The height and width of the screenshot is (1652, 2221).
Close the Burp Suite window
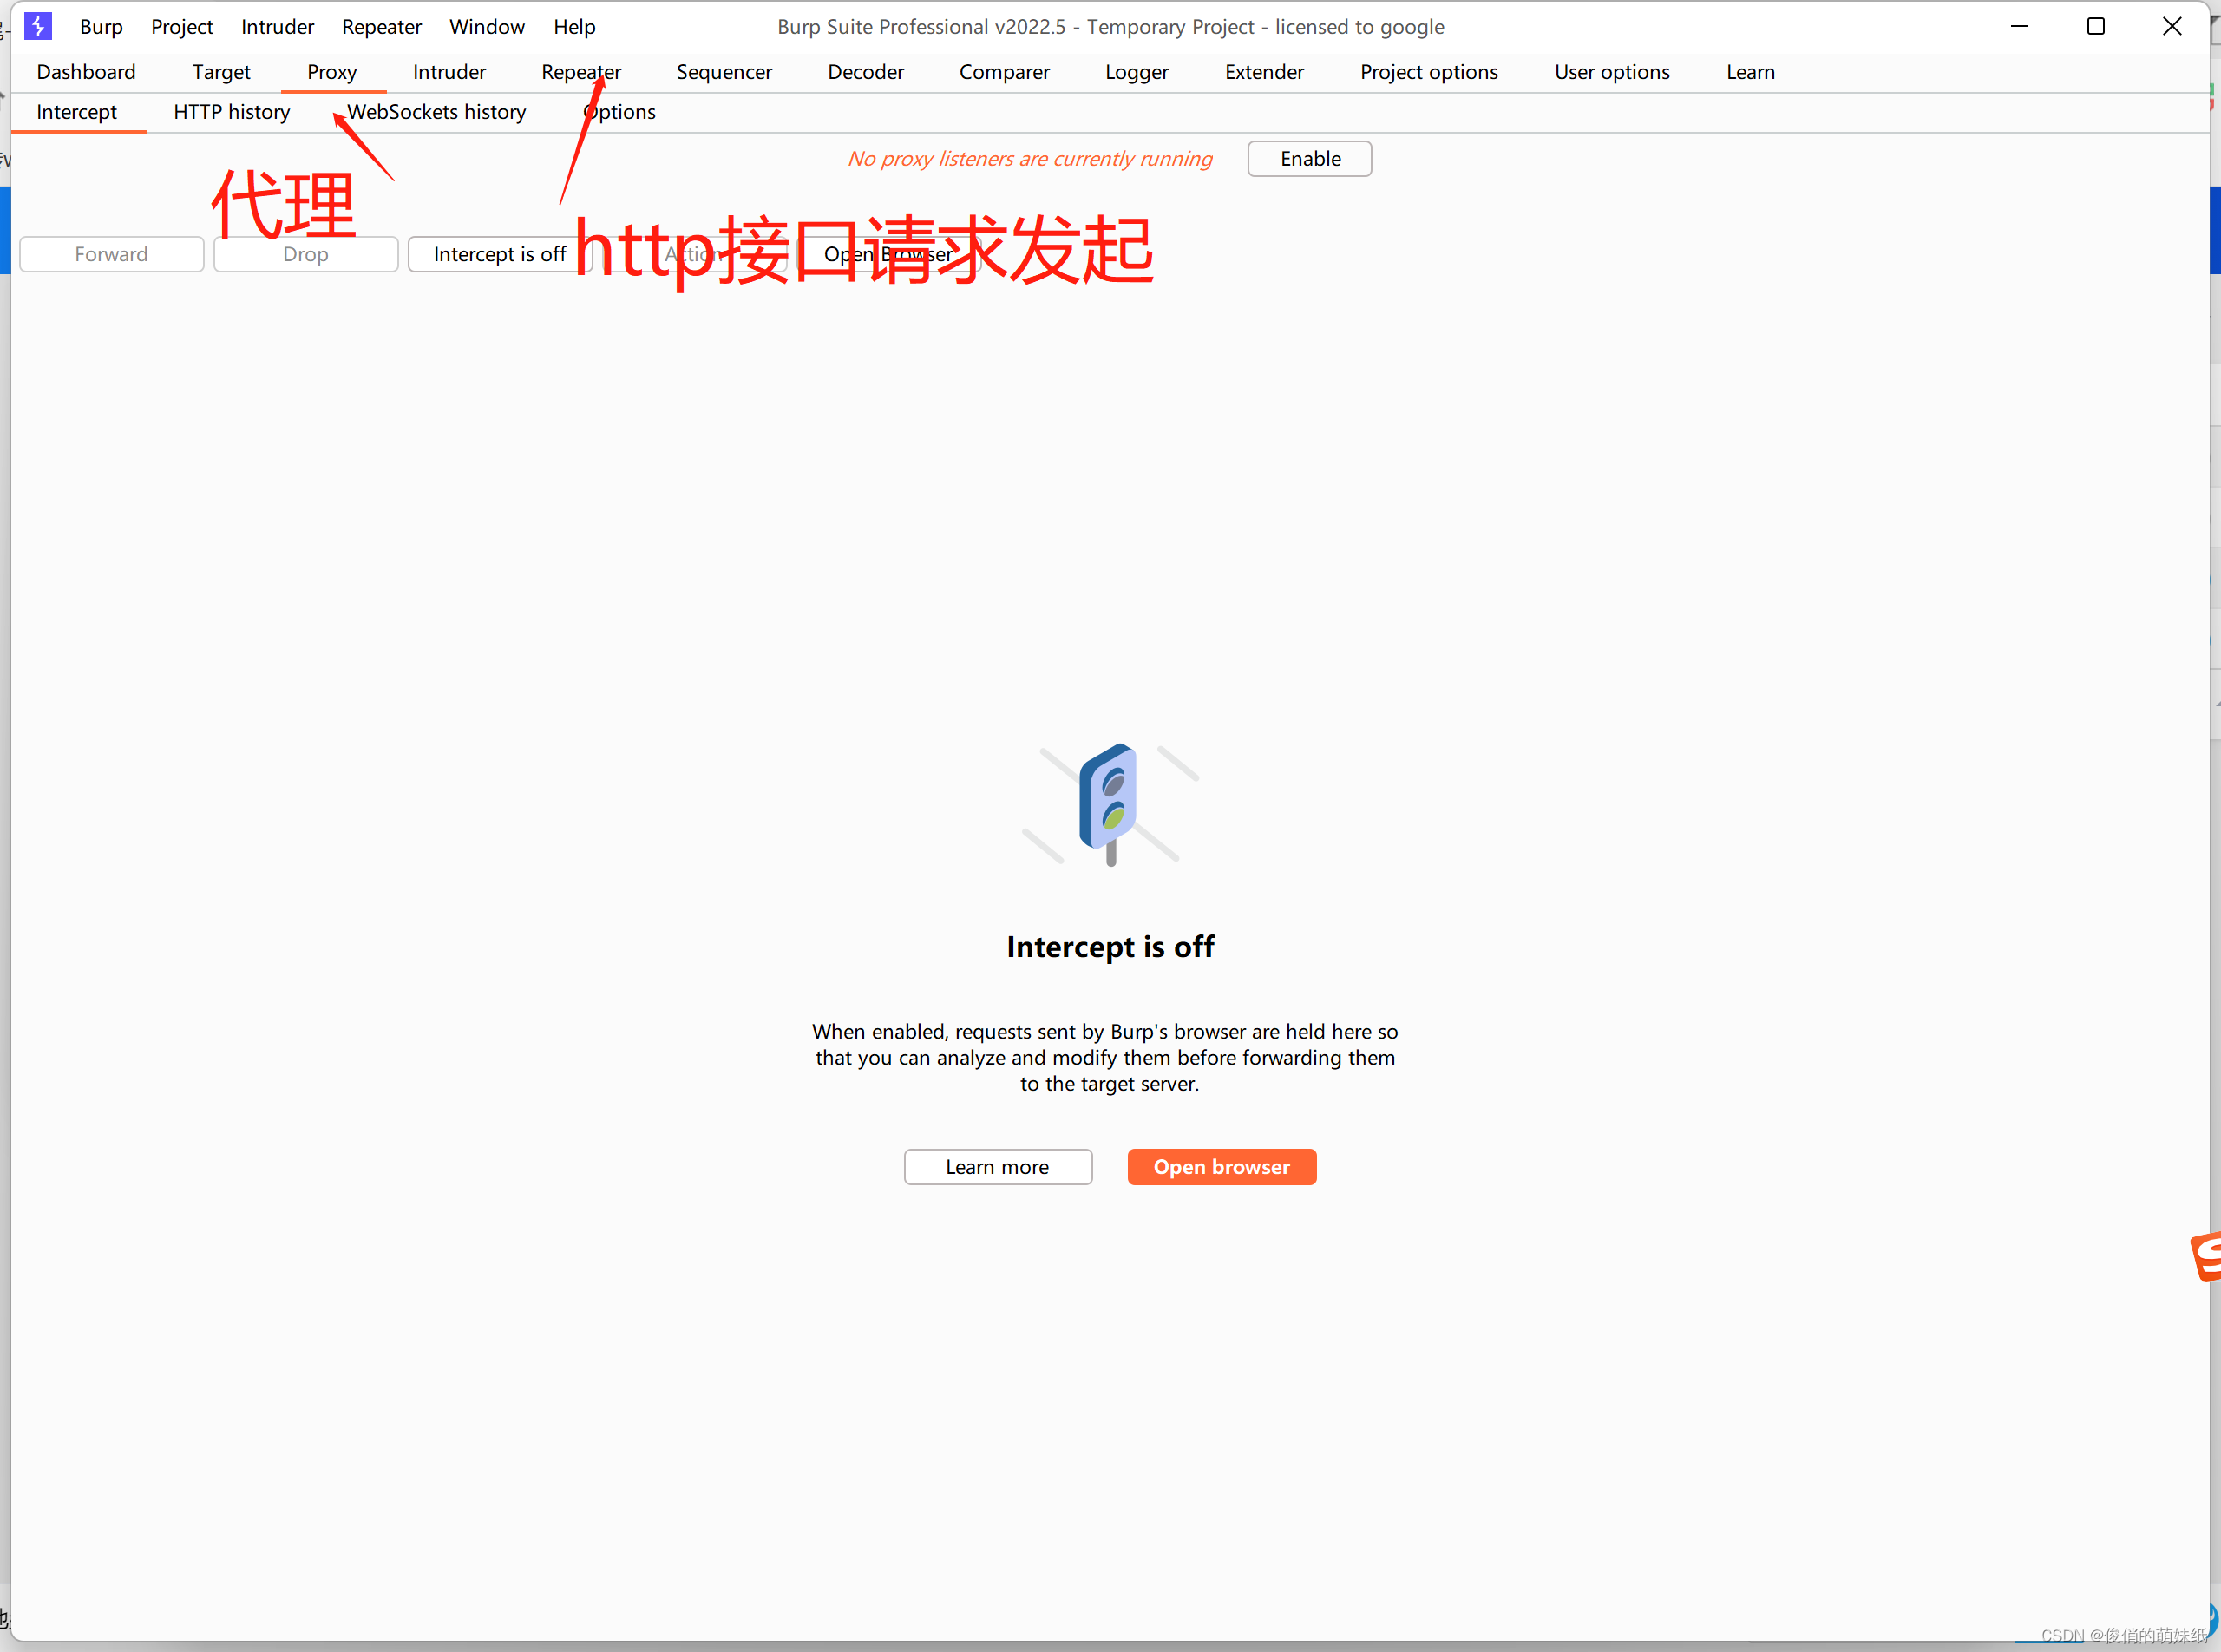coord(2171,27)
